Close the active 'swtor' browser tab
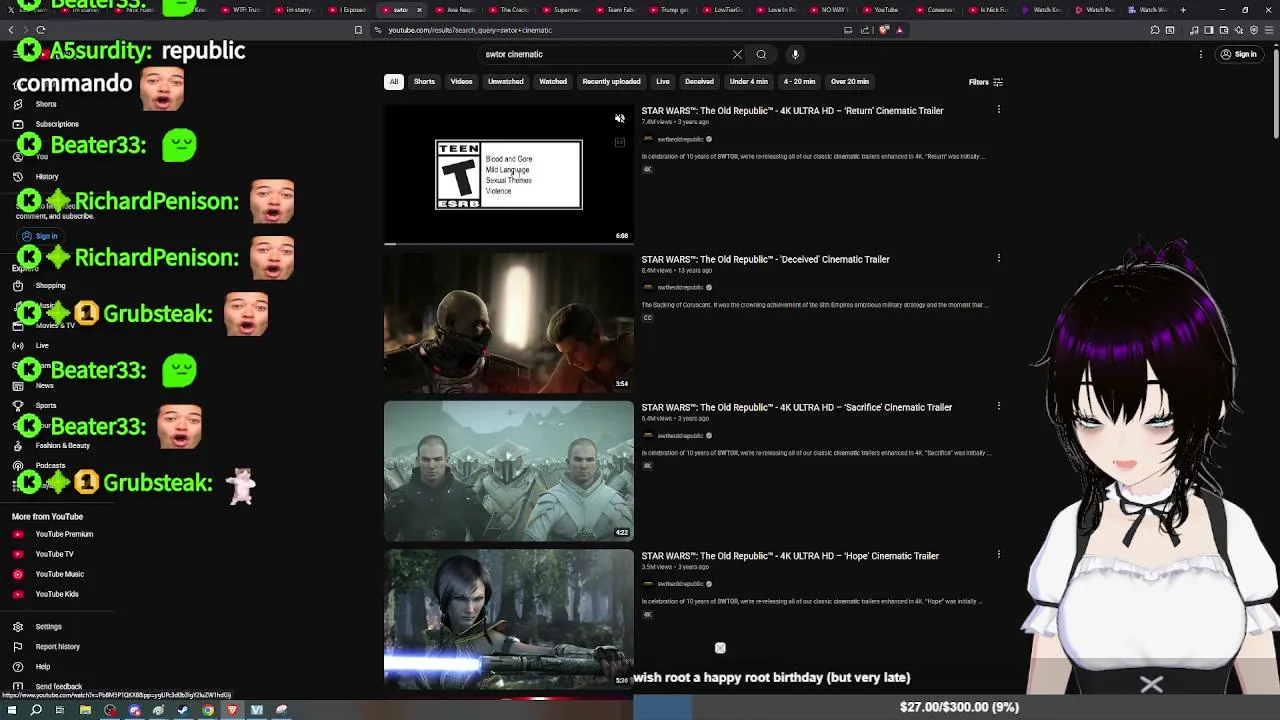The height and width of the screenshot is (720, 1280). [419, 10]
